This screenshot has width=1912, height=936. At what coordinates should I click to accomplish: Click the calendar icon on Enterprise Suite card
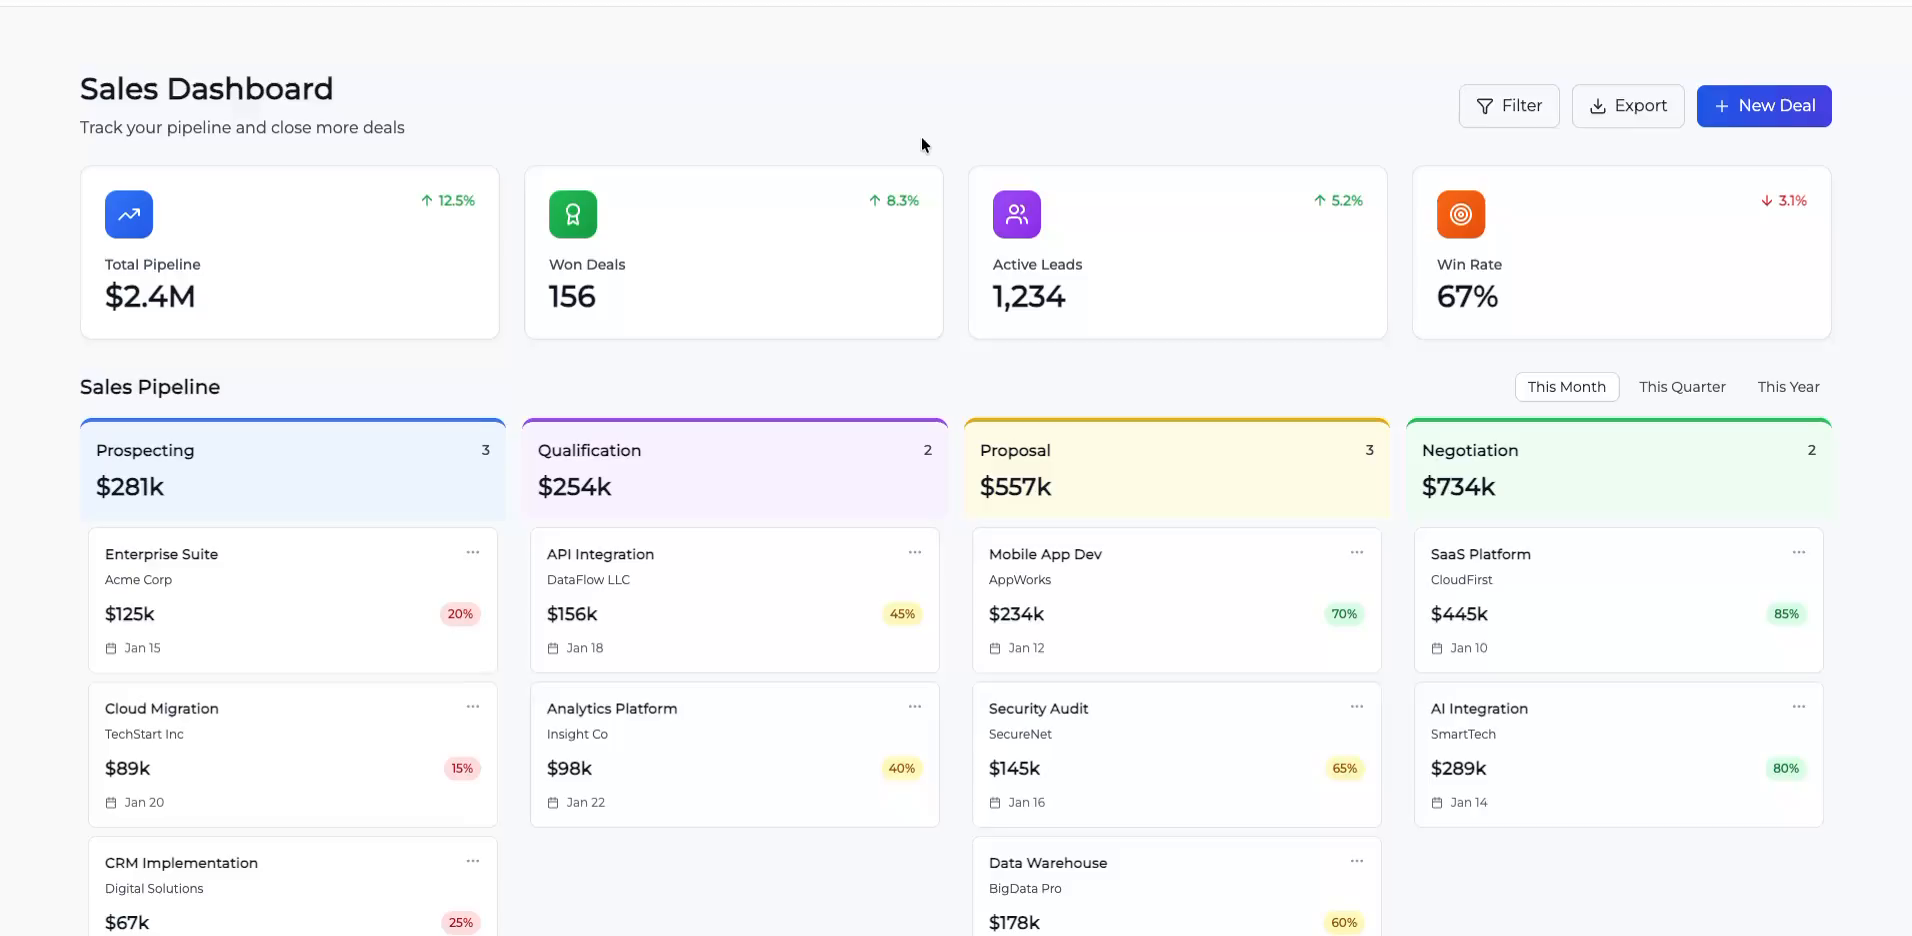pos(110,648)
